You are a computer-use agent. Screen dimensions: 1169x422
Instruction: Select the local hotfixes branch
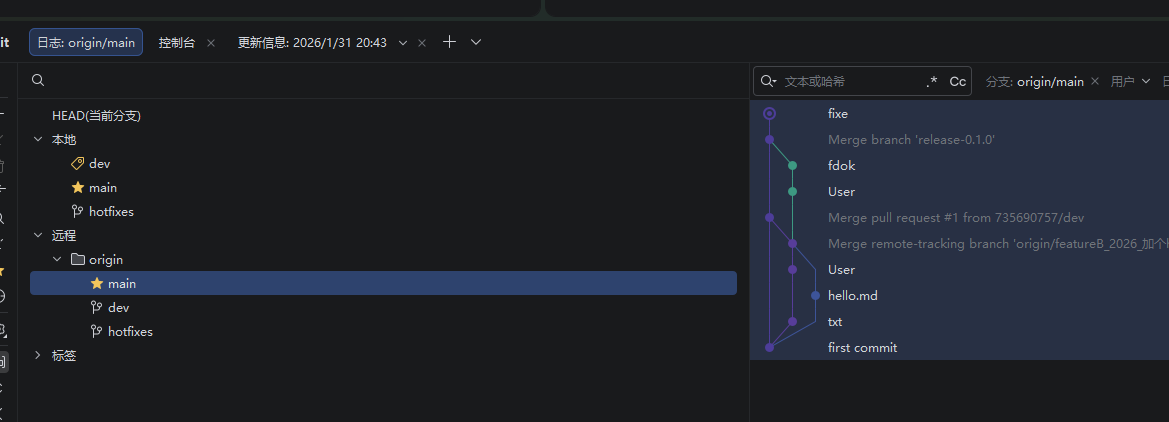pos(111,211)
